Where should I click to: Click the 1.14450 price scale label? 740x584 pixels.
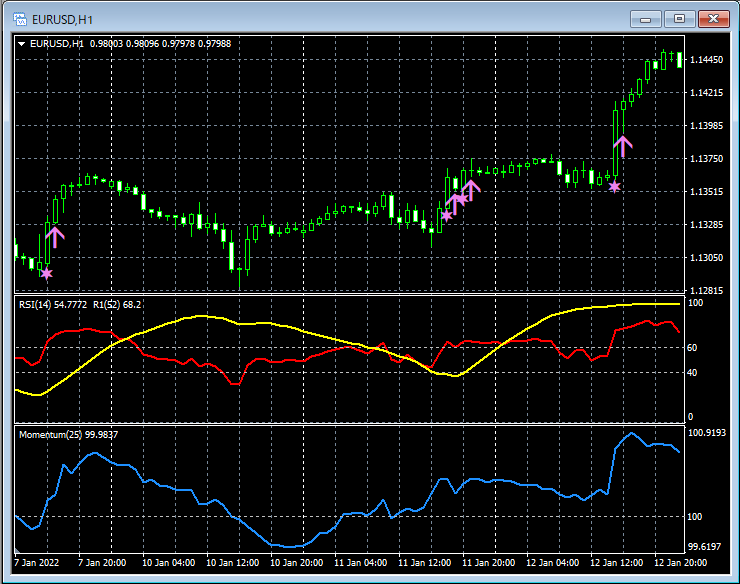click(709, 60)
